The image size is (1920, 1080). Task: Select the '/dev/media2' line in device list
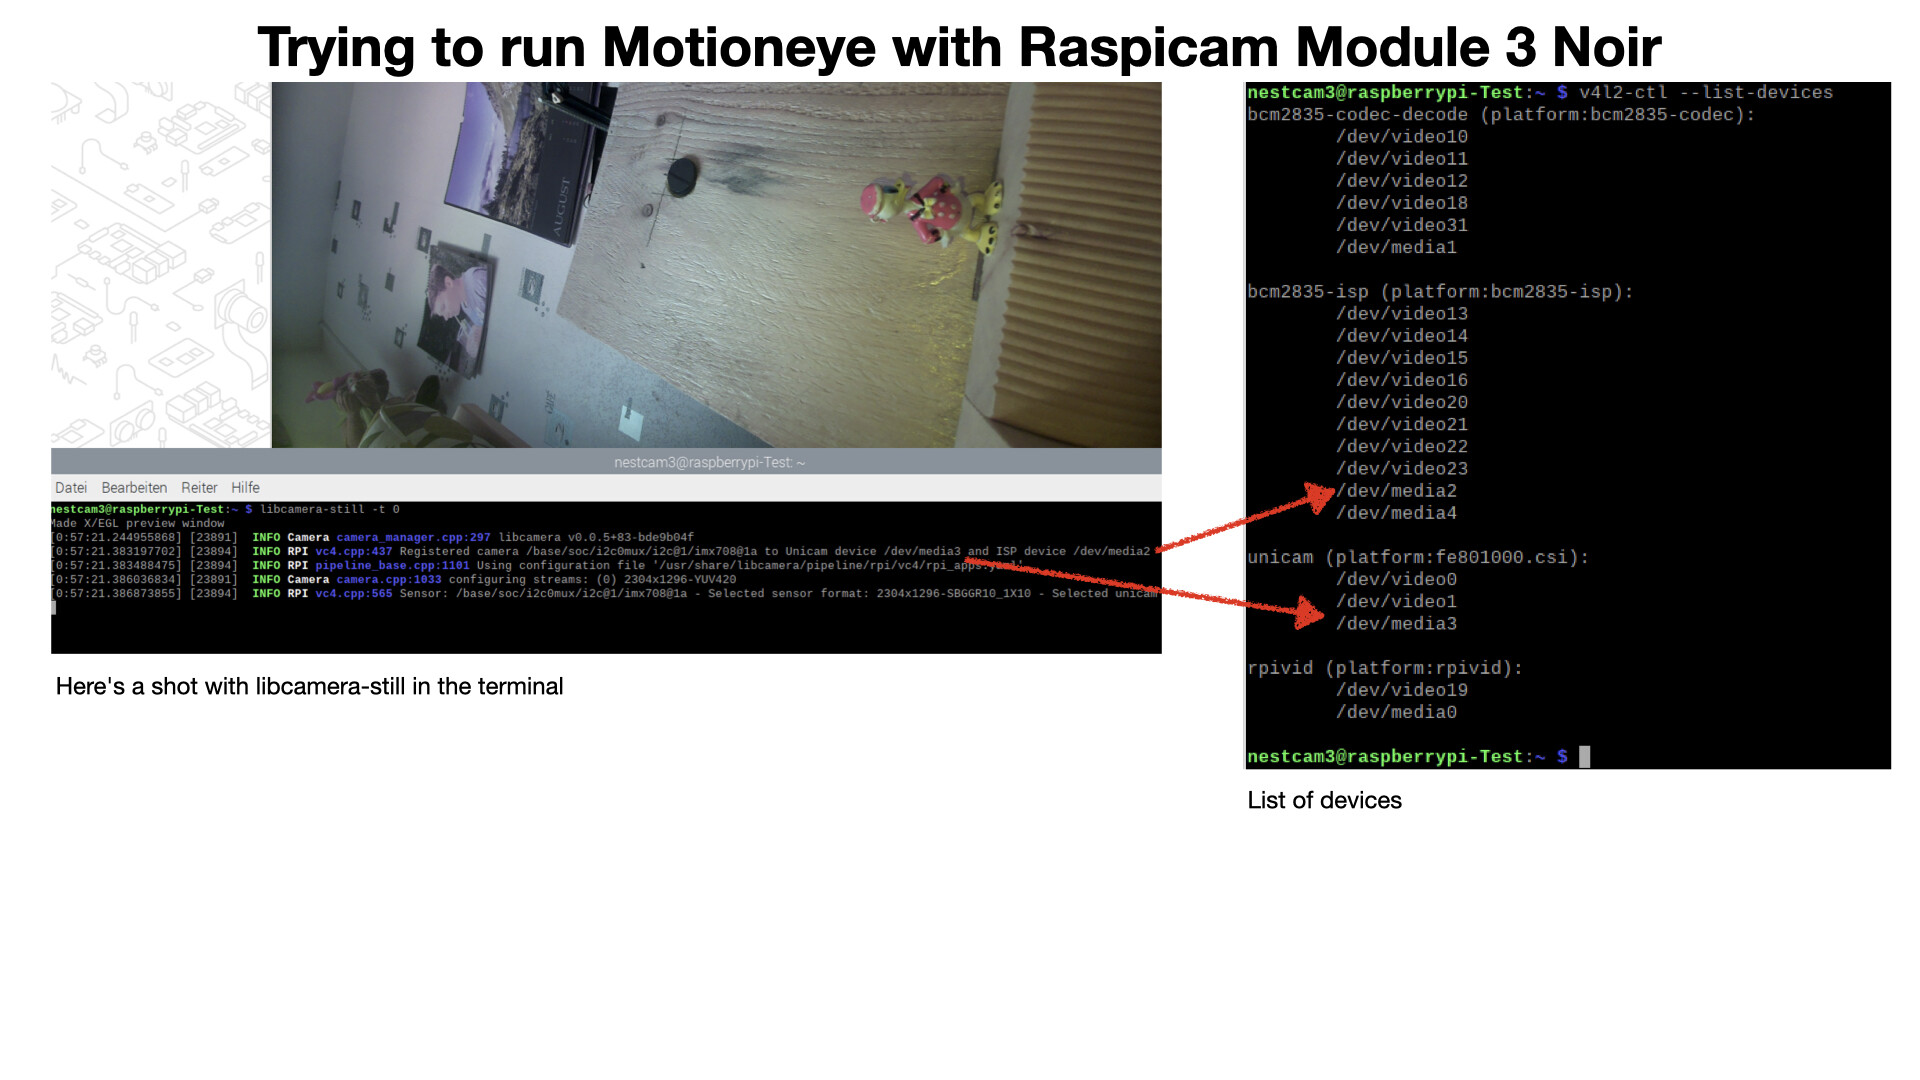coord(1396,491)
